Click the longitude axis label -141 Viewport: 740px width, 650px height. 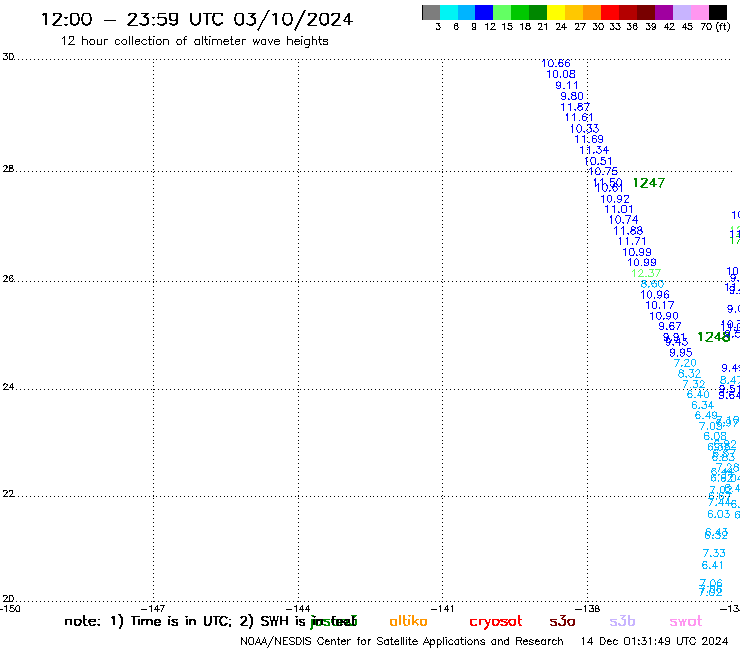click(x=442, y=609)
